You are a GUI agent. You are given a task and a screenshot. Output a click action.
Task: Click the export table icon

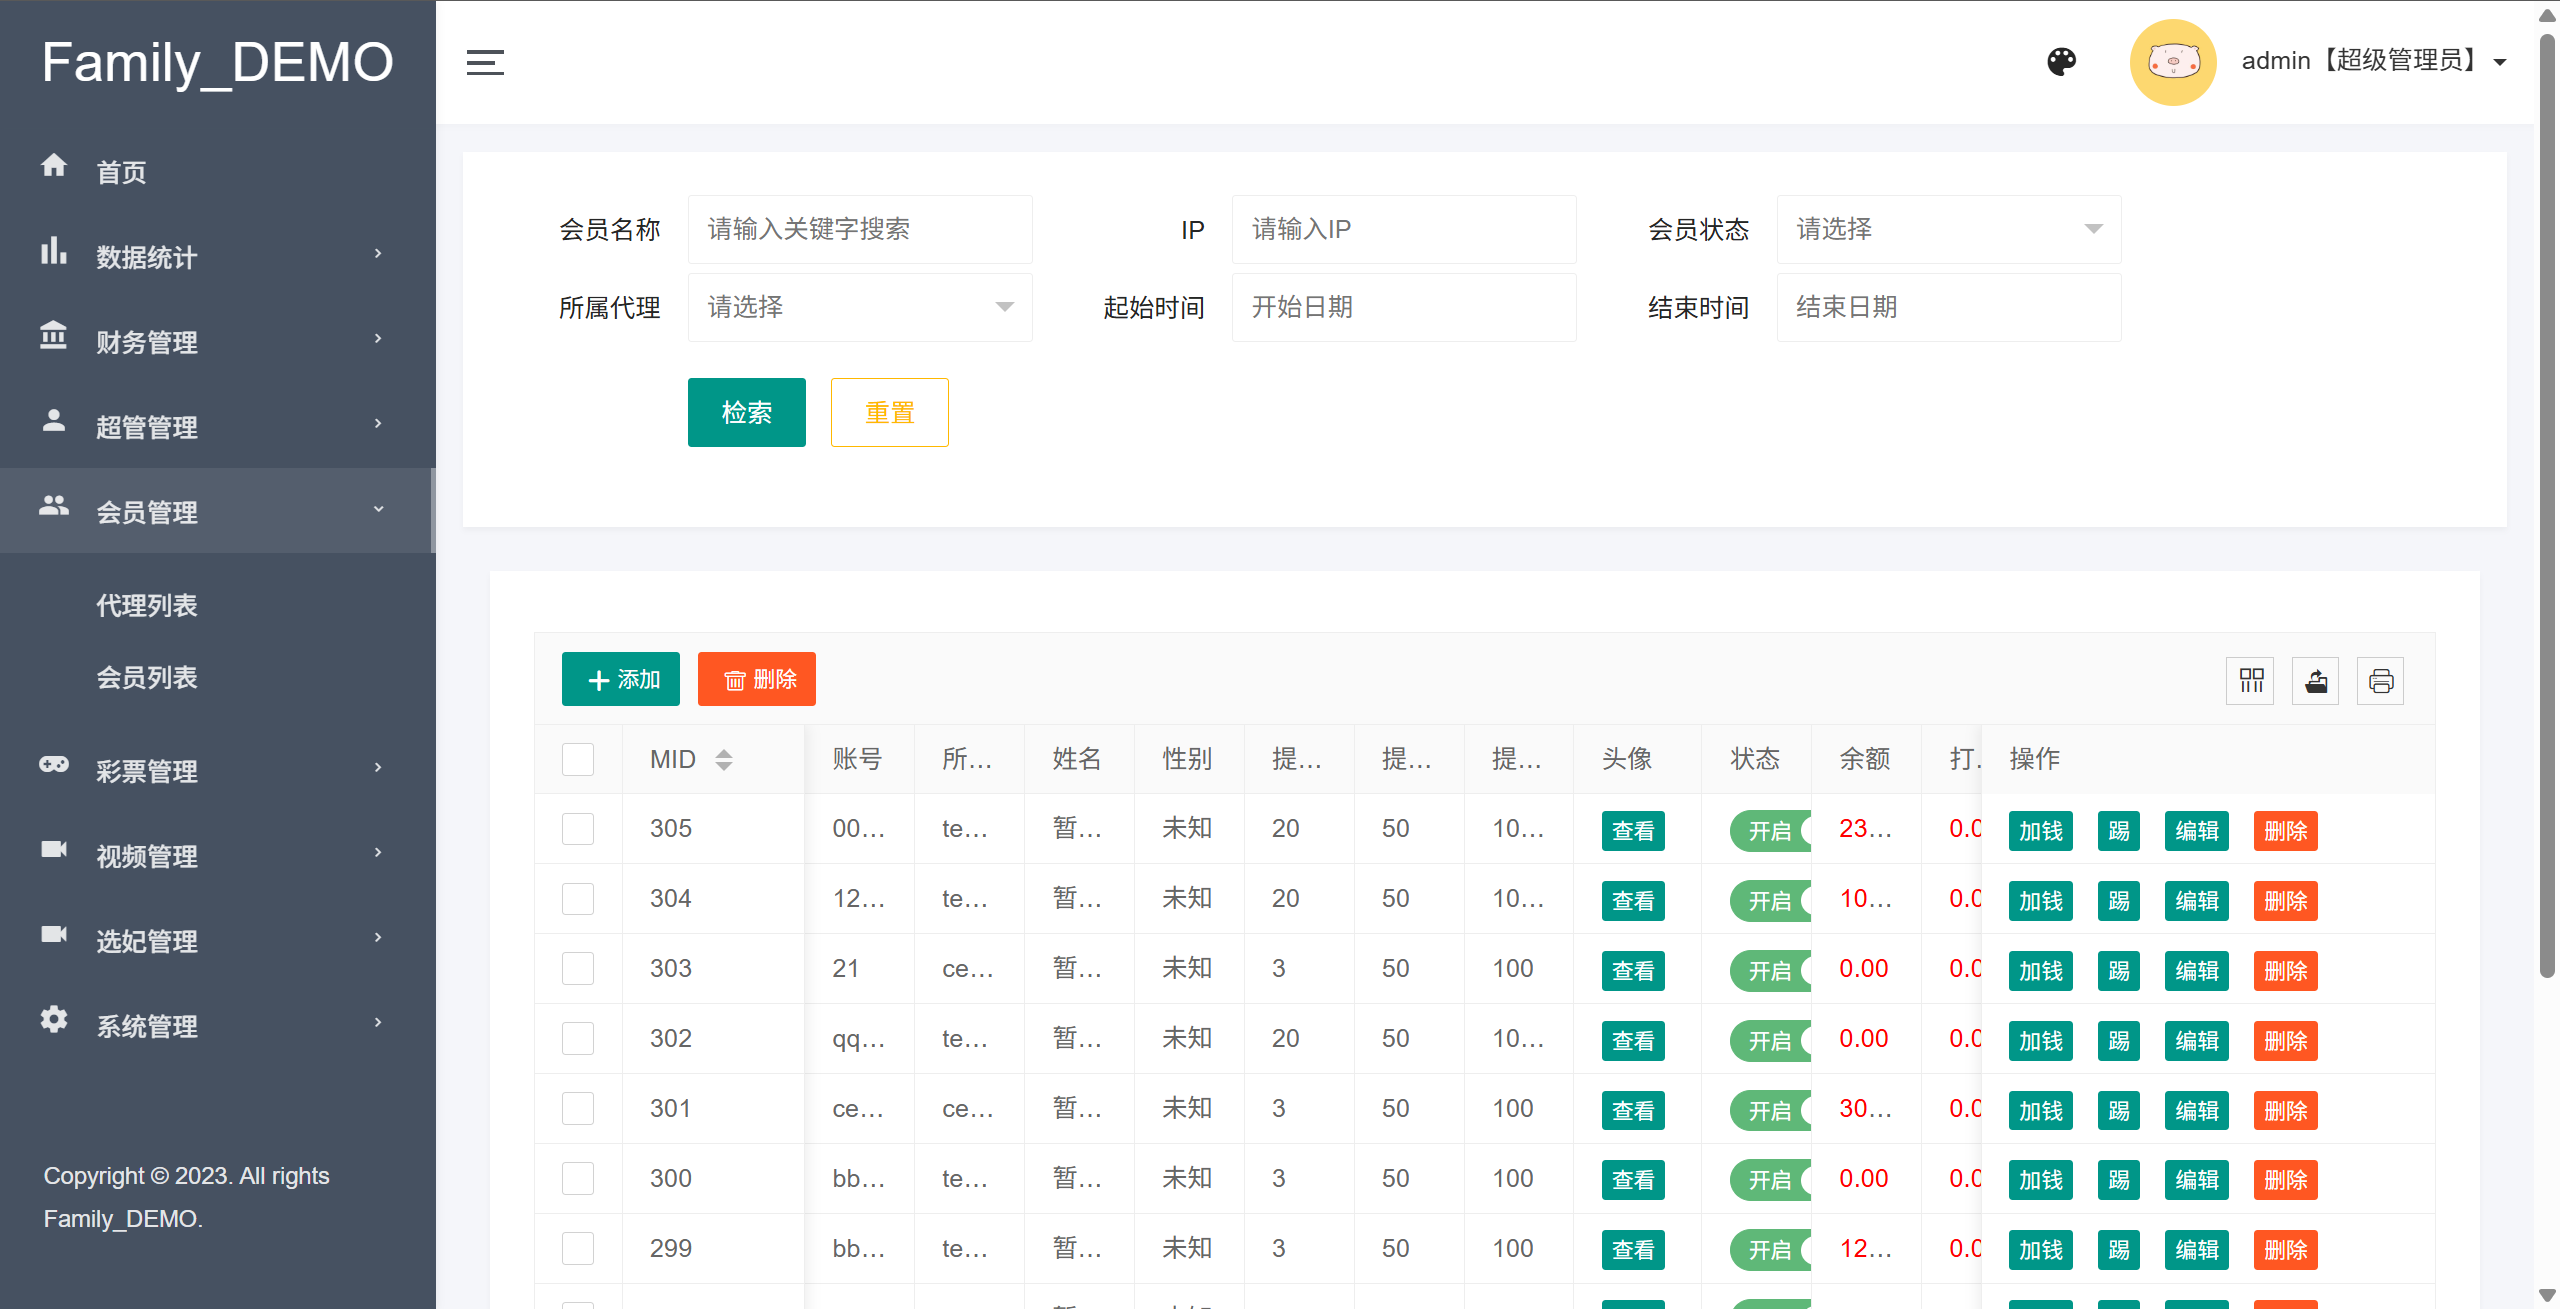(2316, 681)
